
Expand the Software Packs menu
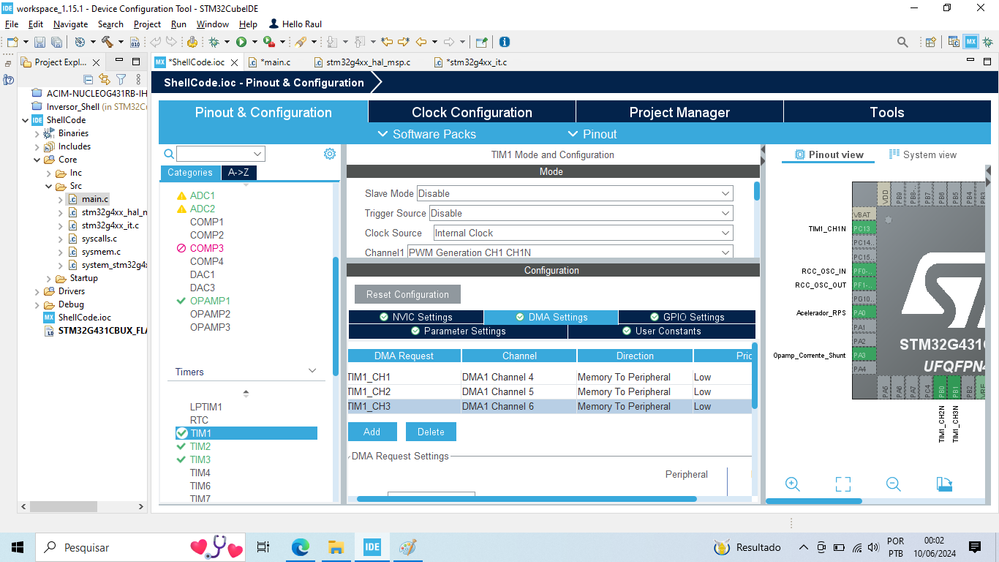click(x=426, y=134)
